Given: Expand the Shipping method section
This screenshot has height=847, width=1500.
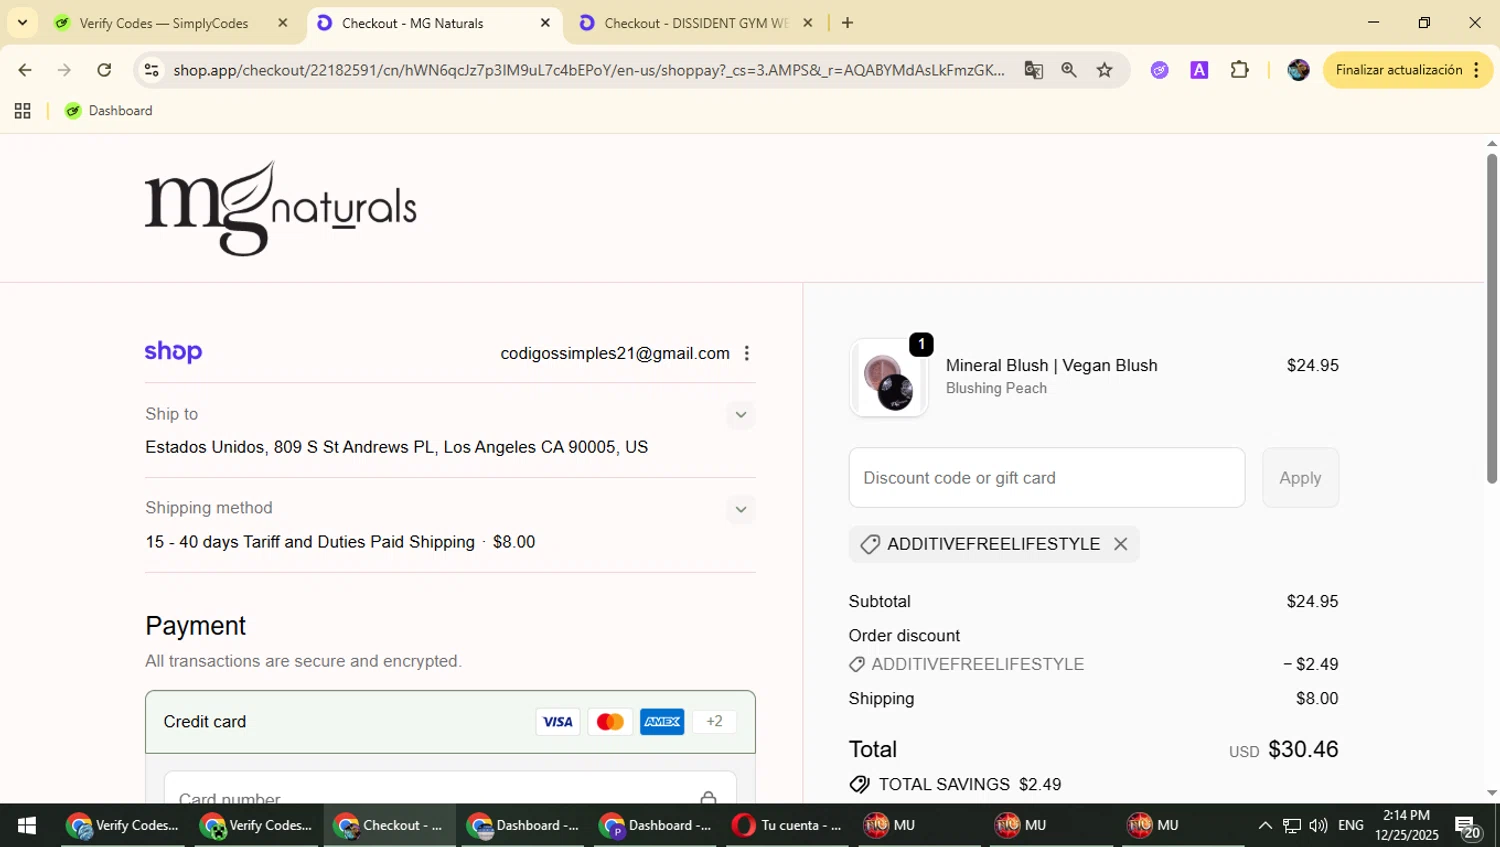Looking at the screenshot, I should pos(740,510).
